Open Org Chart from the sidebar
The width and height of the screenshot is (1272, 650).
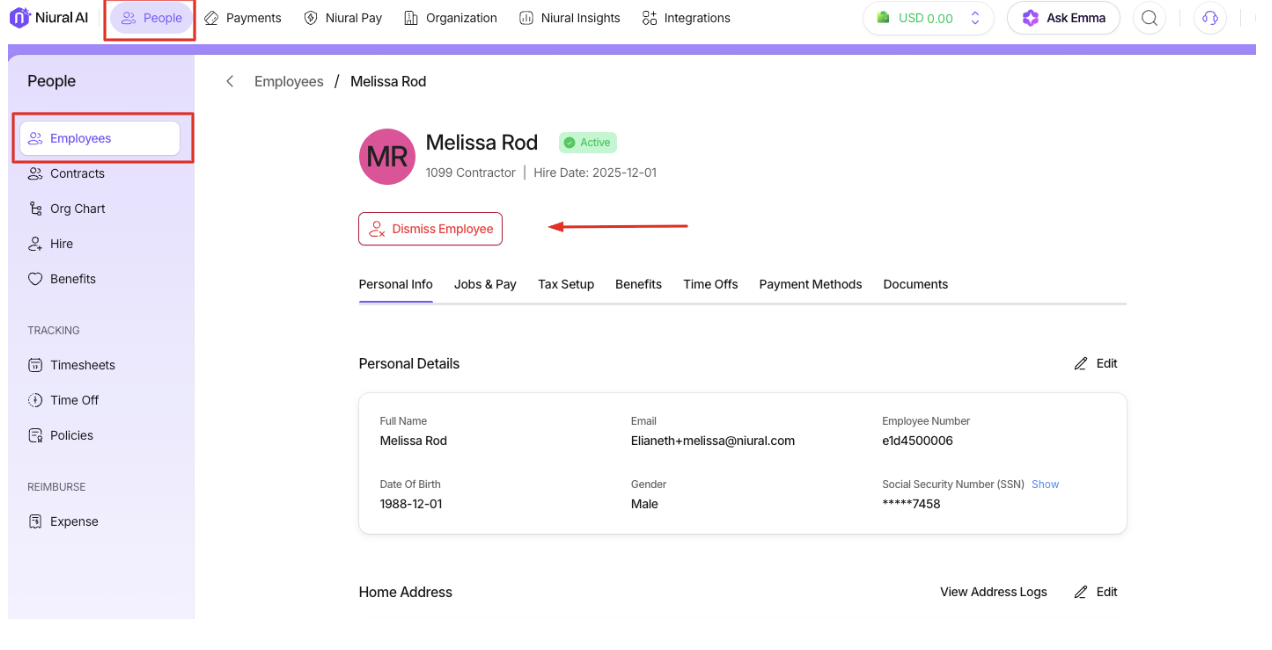click(x=77, y=209)
